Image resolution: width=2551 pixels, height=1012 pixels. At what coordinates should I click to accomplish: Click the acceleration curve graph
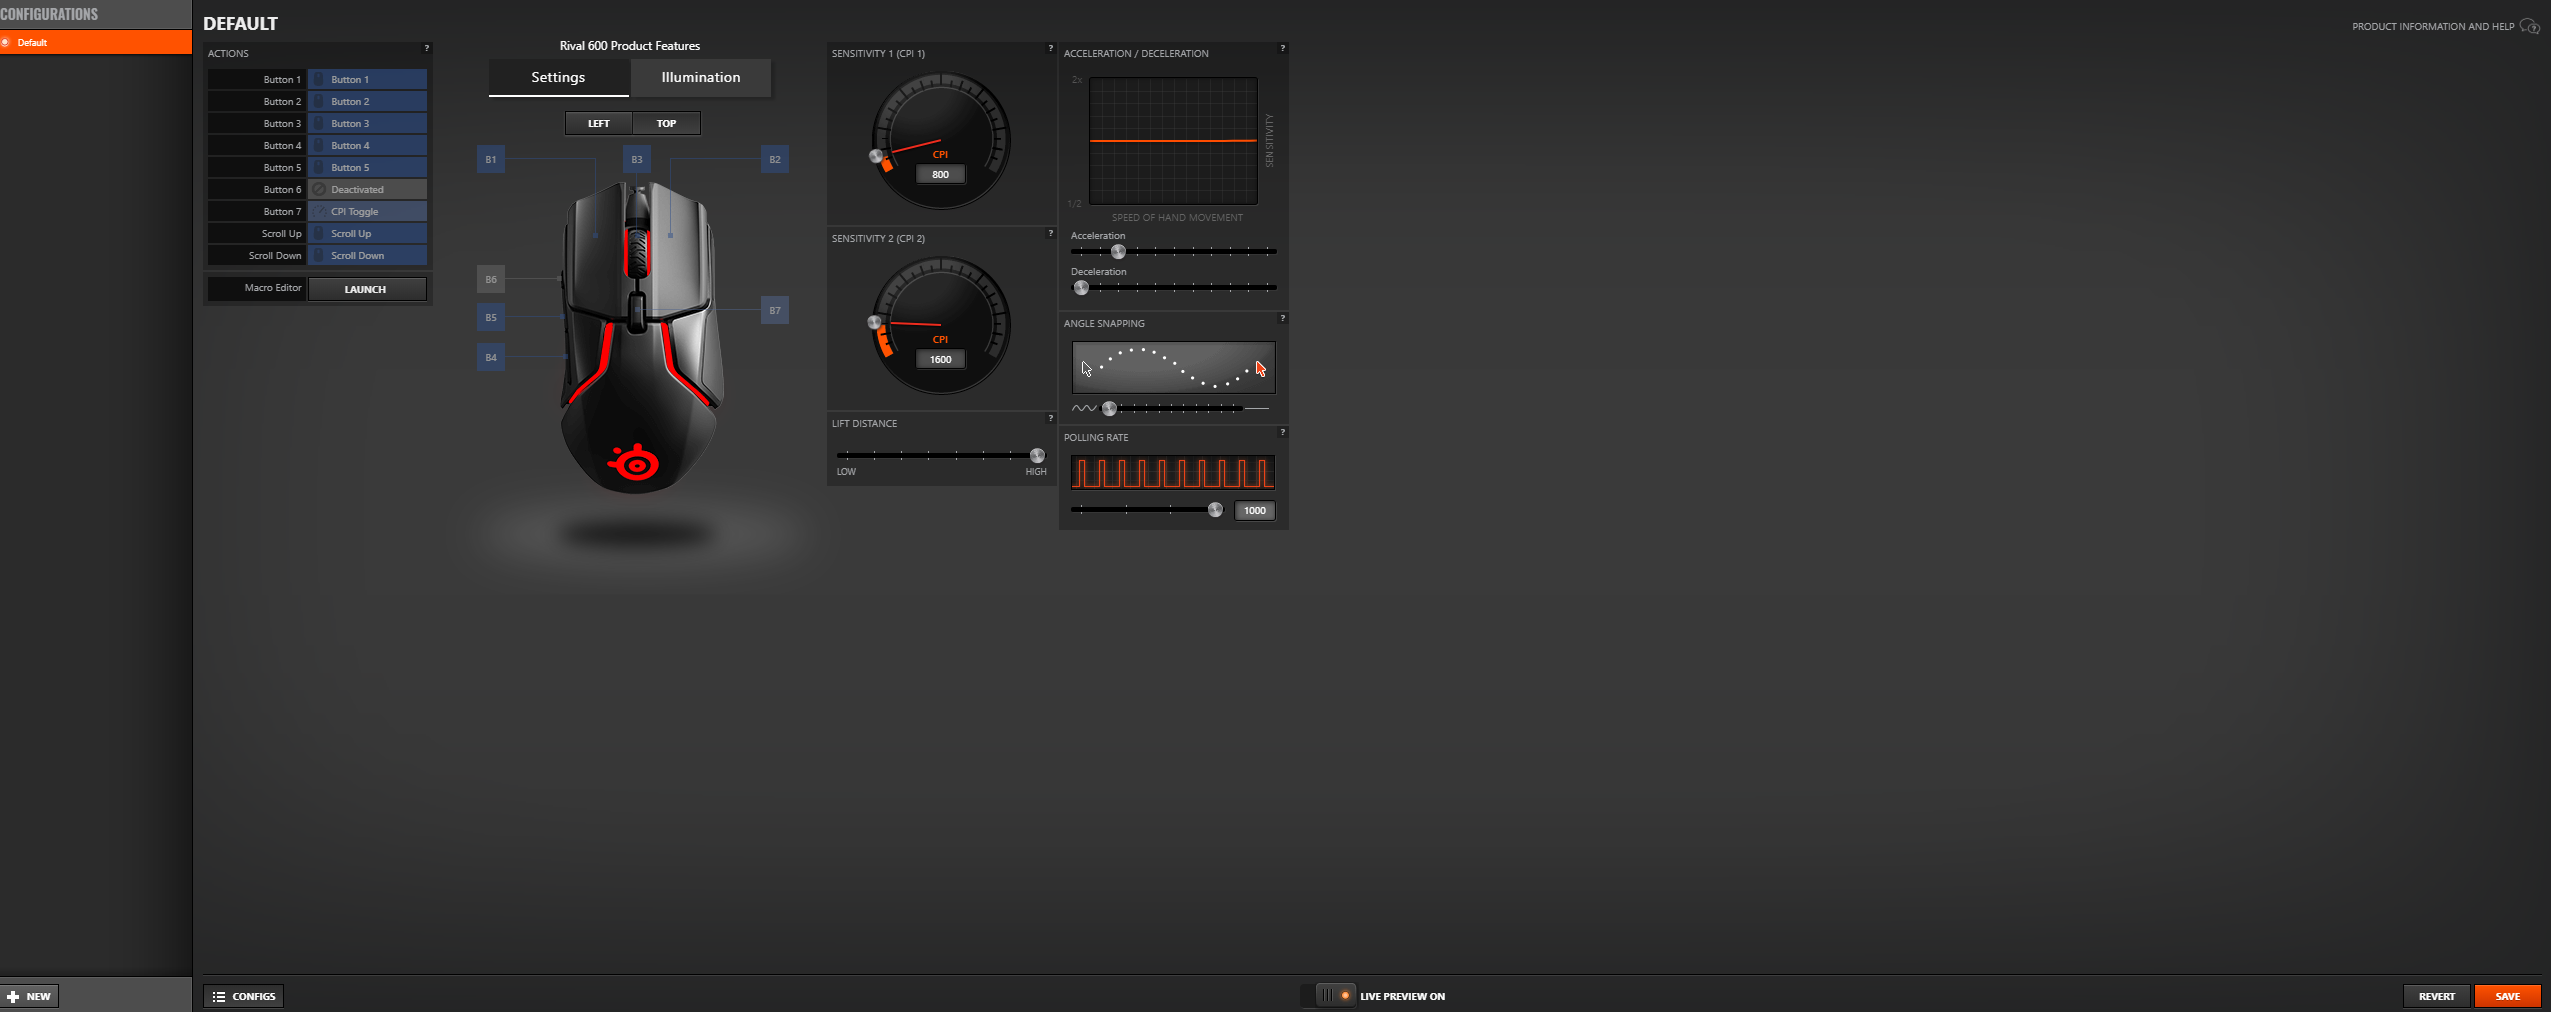pyautogui.click(x=1173, y=141)
